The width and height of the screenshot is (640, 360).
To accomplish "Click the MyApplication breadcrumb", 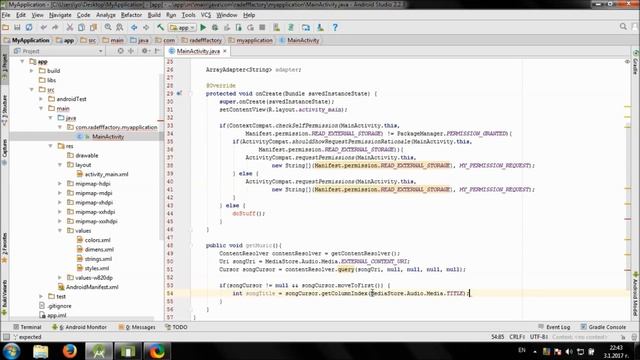I will (x=26, y=40).
